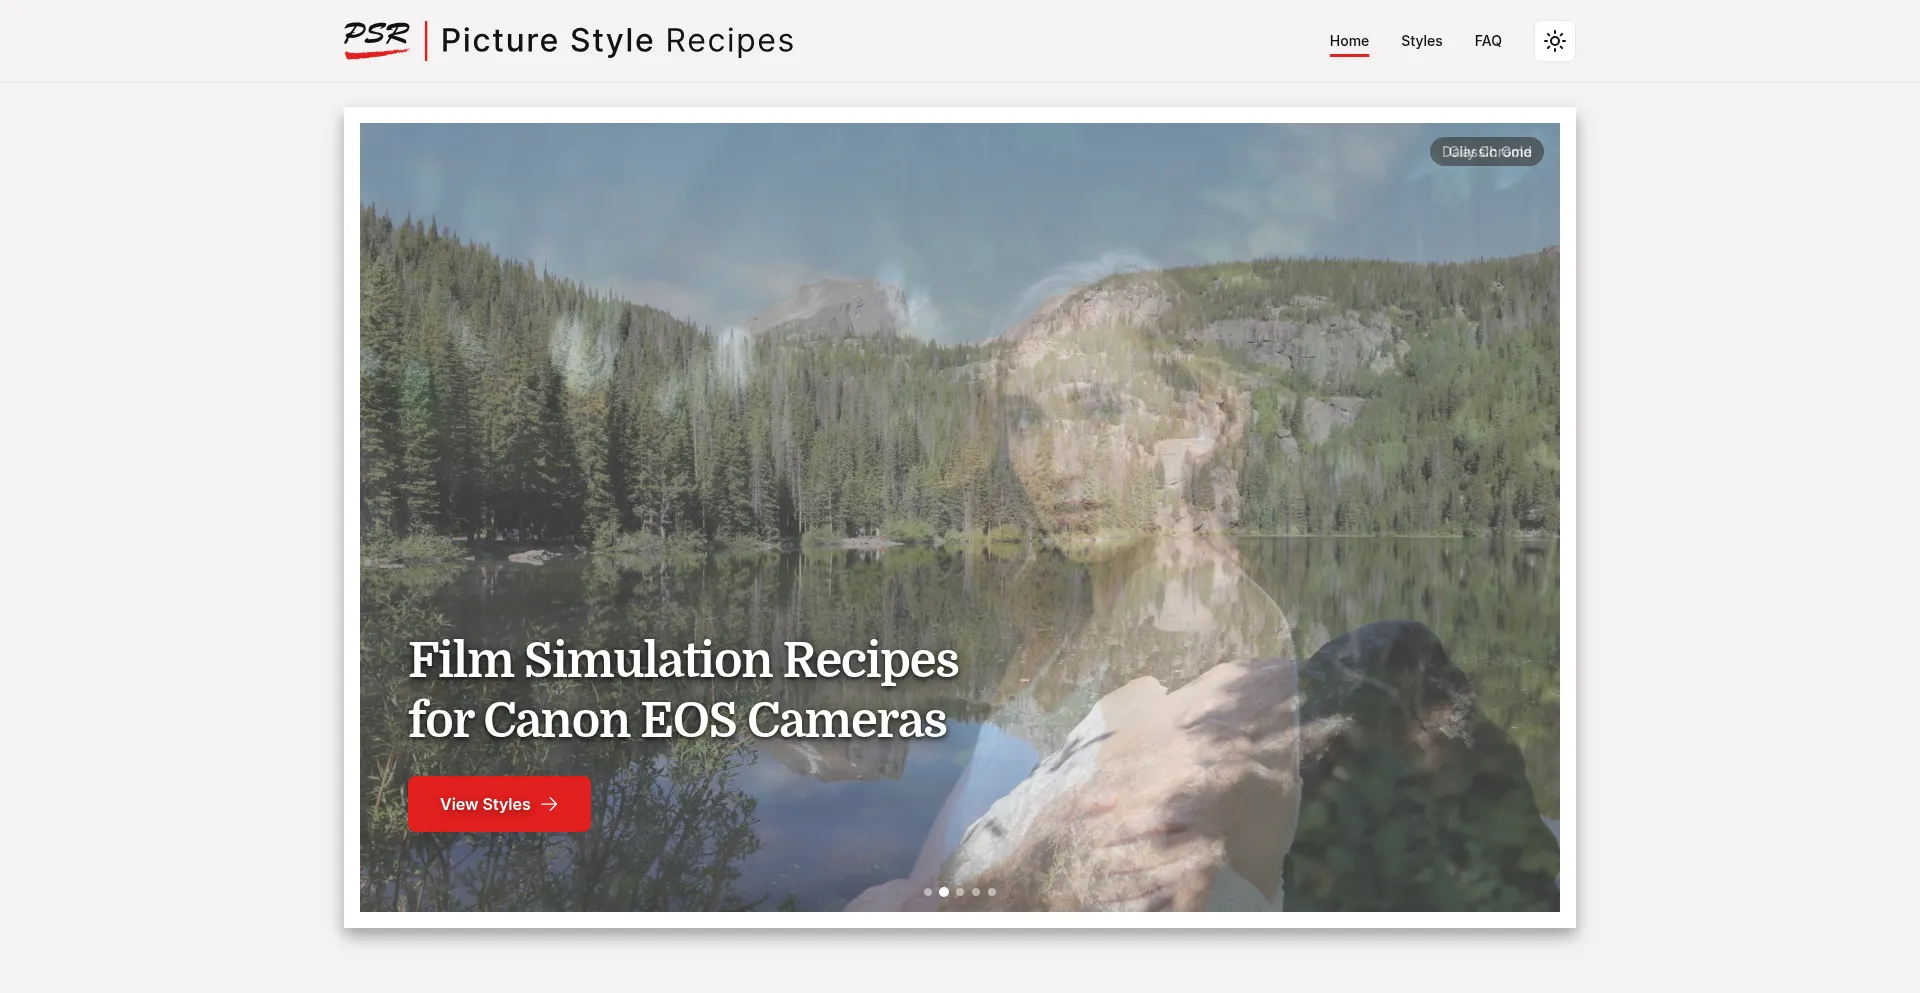The width and height of the screenshot is (1920, 993).
Task: Select the fifth carousel dot
Action: coord(992,892)
